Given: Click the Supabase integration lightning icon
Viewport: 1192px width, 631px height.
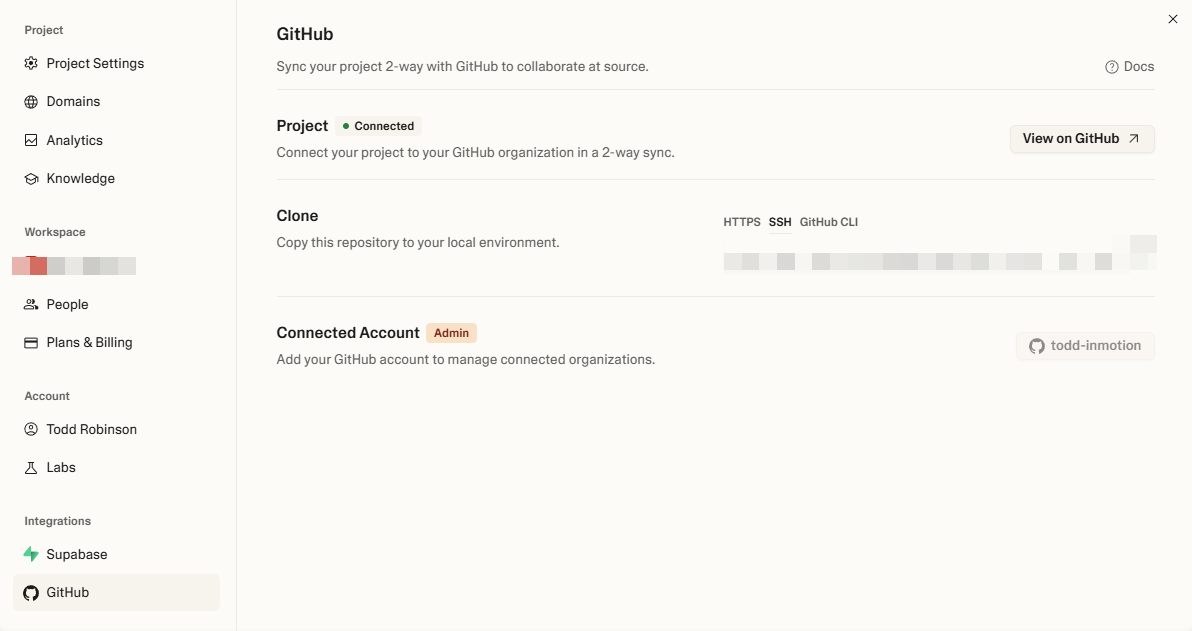Looking at the screenshot, I should (31, 554).
